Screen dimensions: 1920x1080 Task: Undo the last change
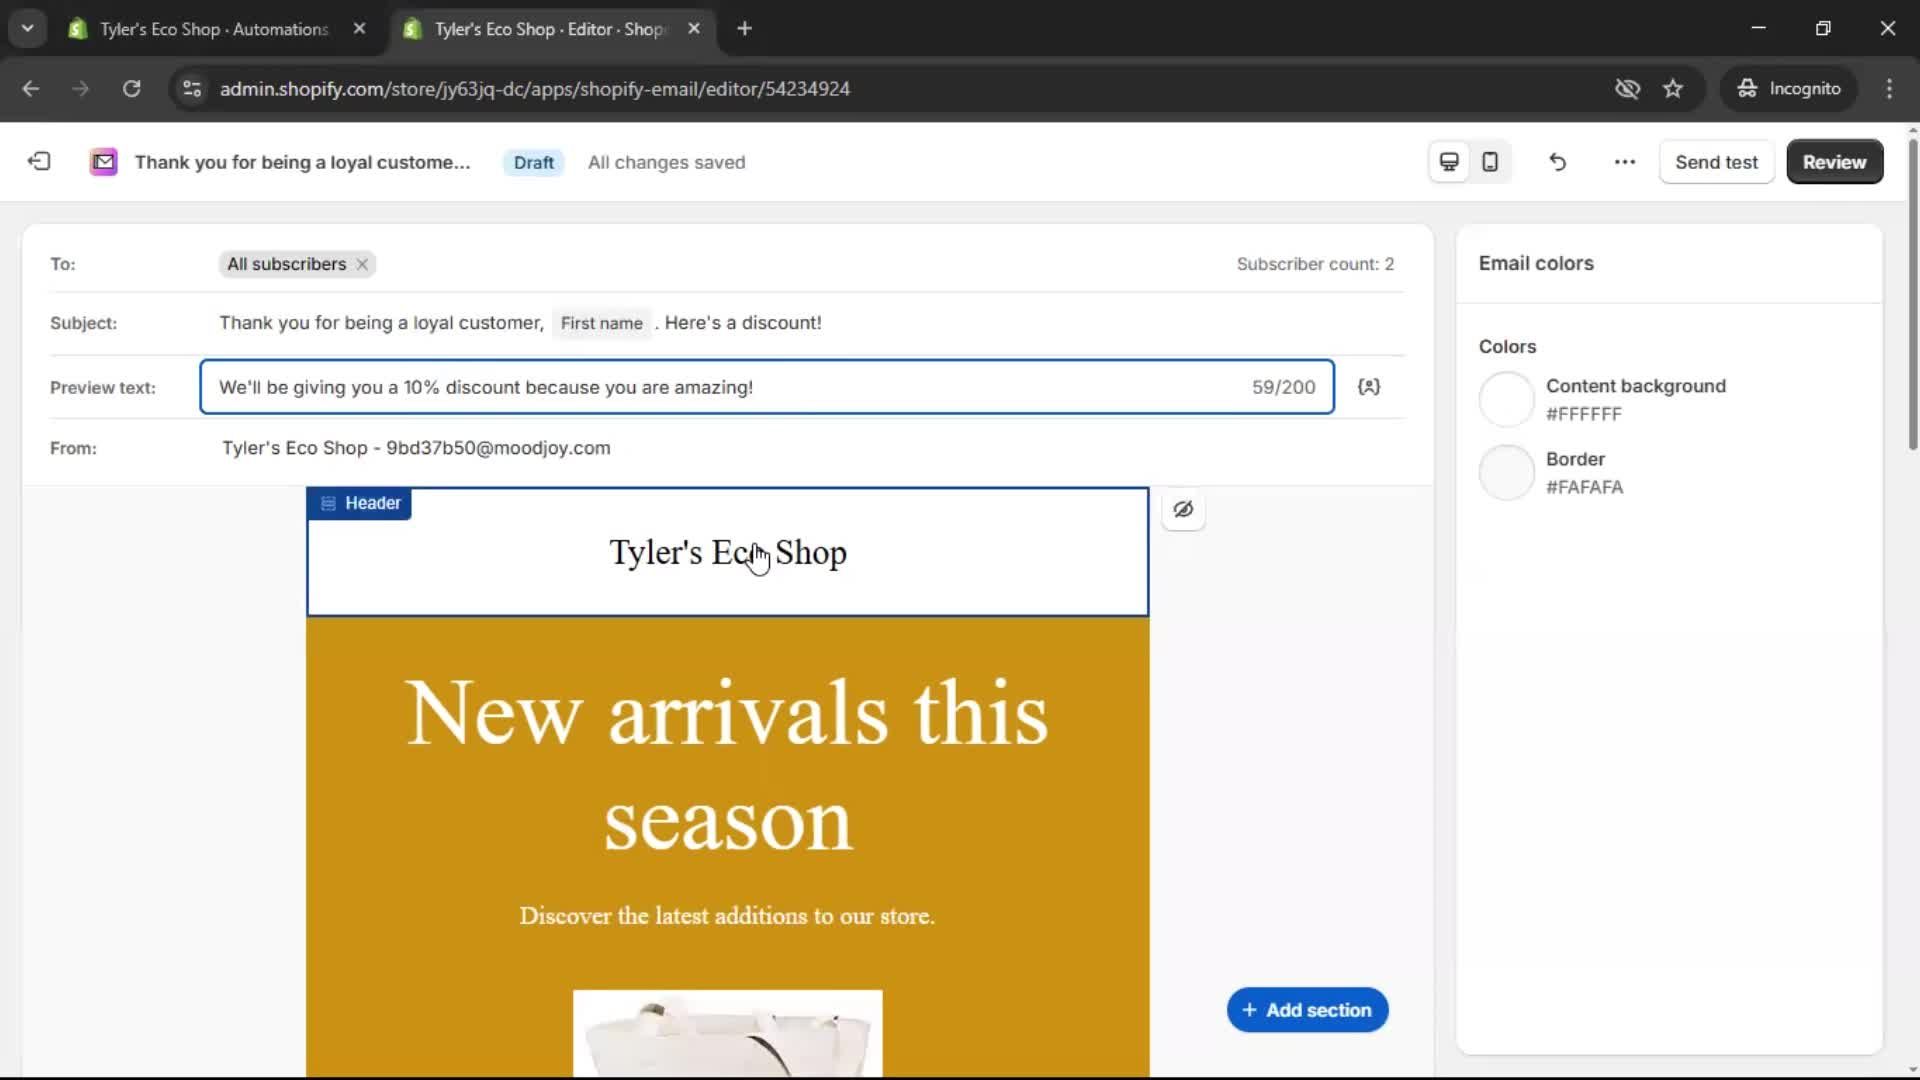pyautogui.click(x=1557, y=161)
